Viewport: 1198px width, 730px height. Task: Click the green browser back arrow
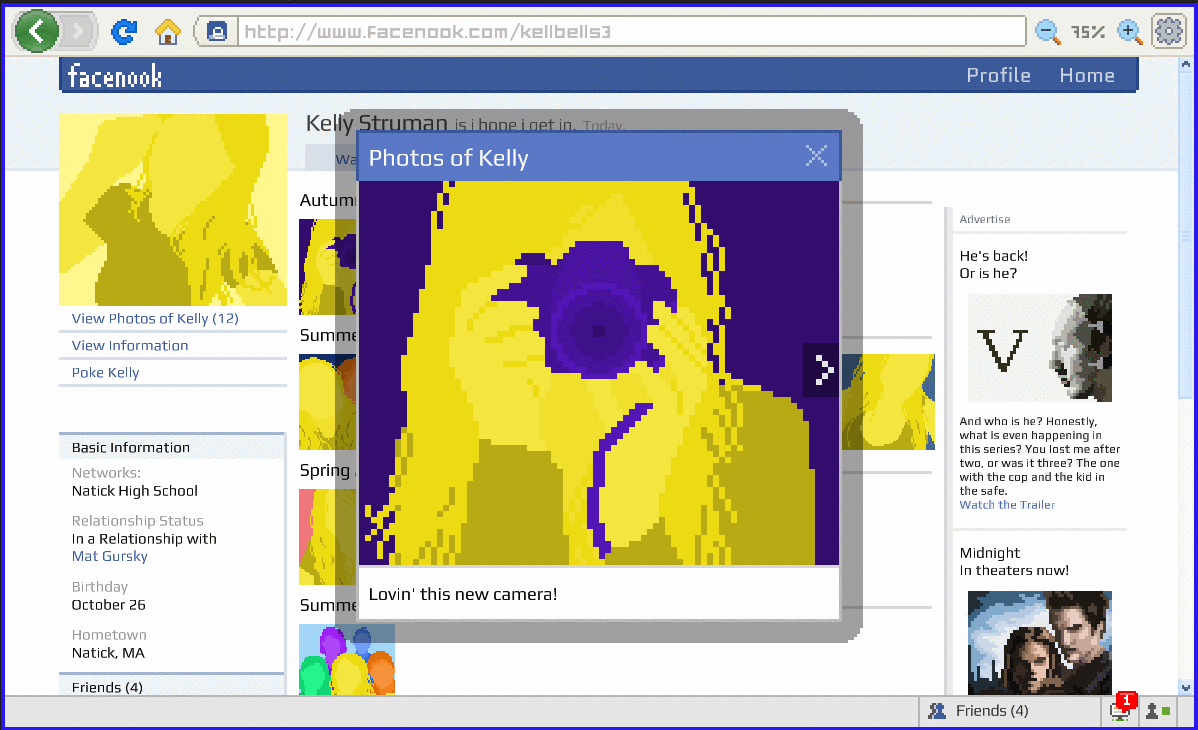click(x=36, y=31)
